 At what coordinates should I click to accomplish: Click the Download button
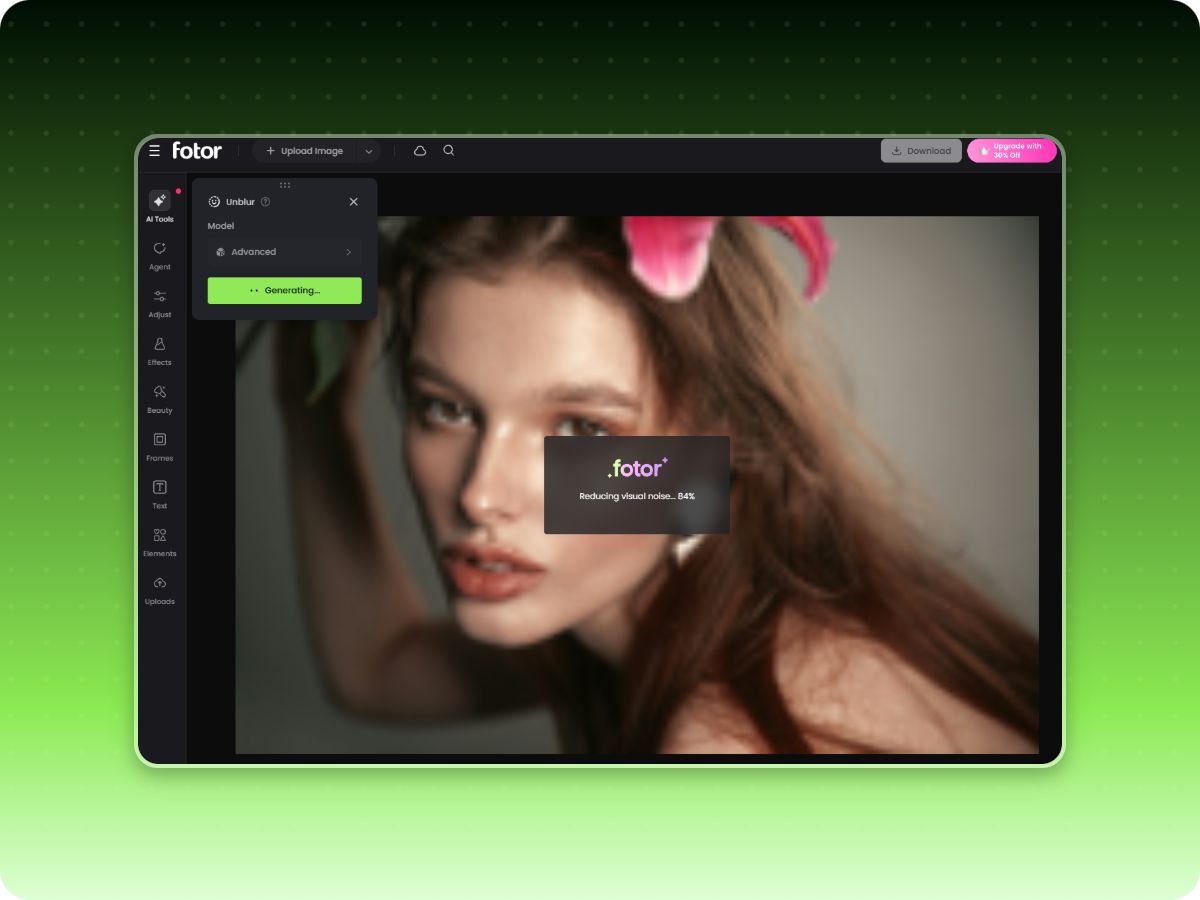pyautogui.click(x=921, y=151)
